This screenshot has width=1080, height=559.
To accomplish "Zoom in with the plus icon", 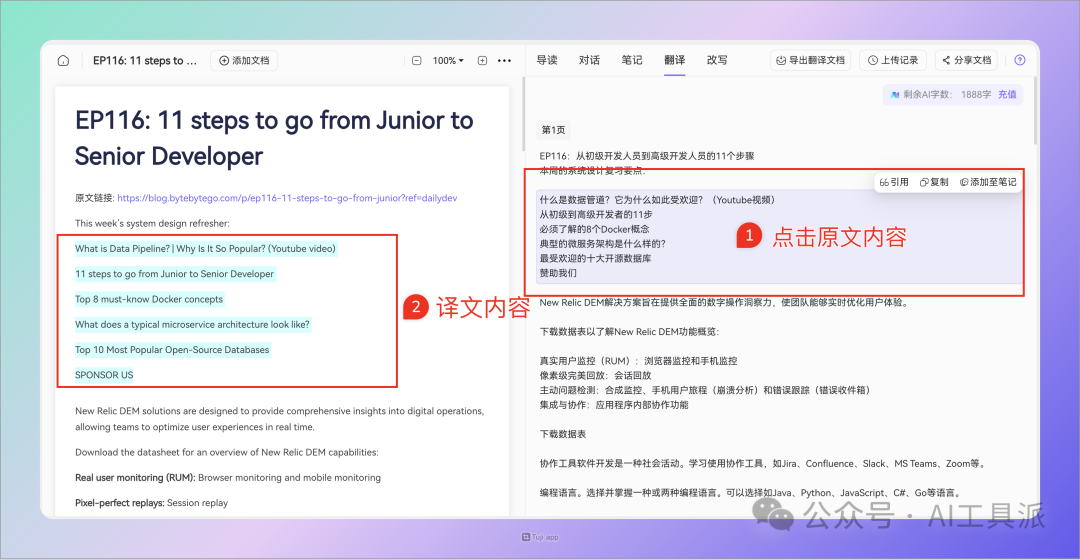I will (x=483, y=61).
